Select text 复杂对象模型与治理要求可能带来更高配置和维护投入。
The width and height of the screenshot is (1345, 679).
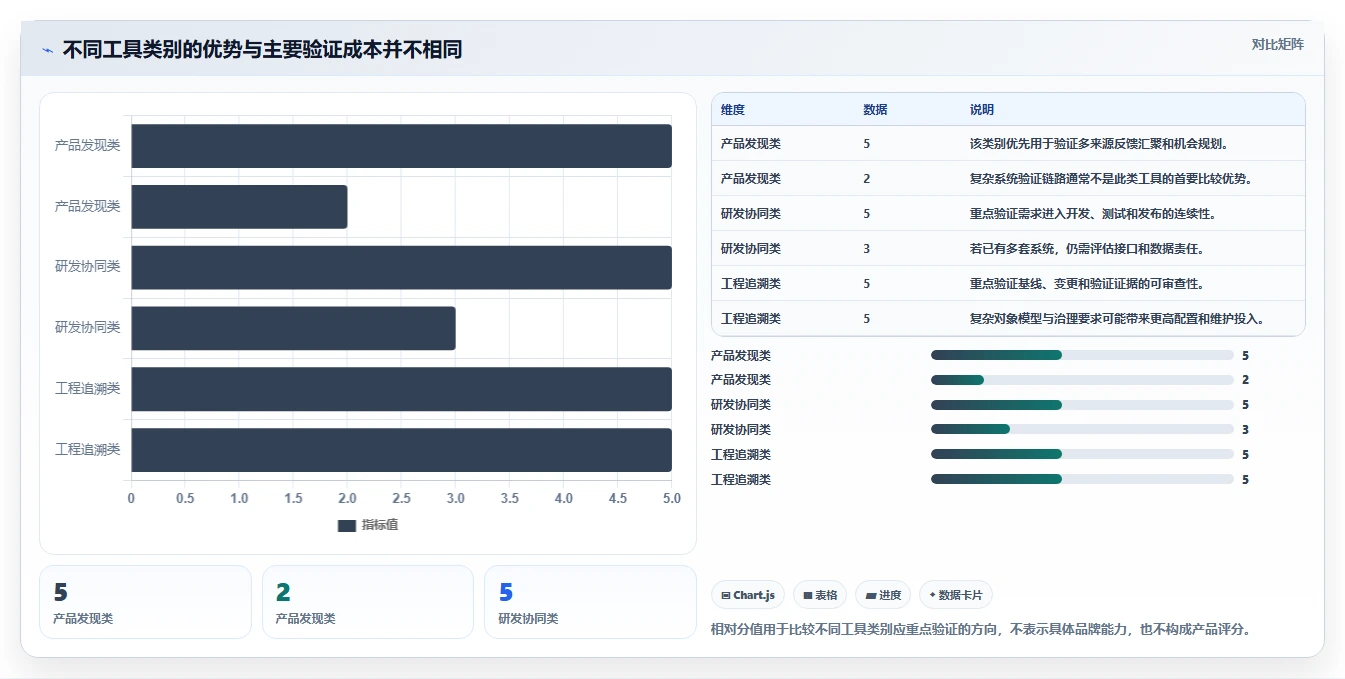pyautogui.click(x=1117, y=319)
